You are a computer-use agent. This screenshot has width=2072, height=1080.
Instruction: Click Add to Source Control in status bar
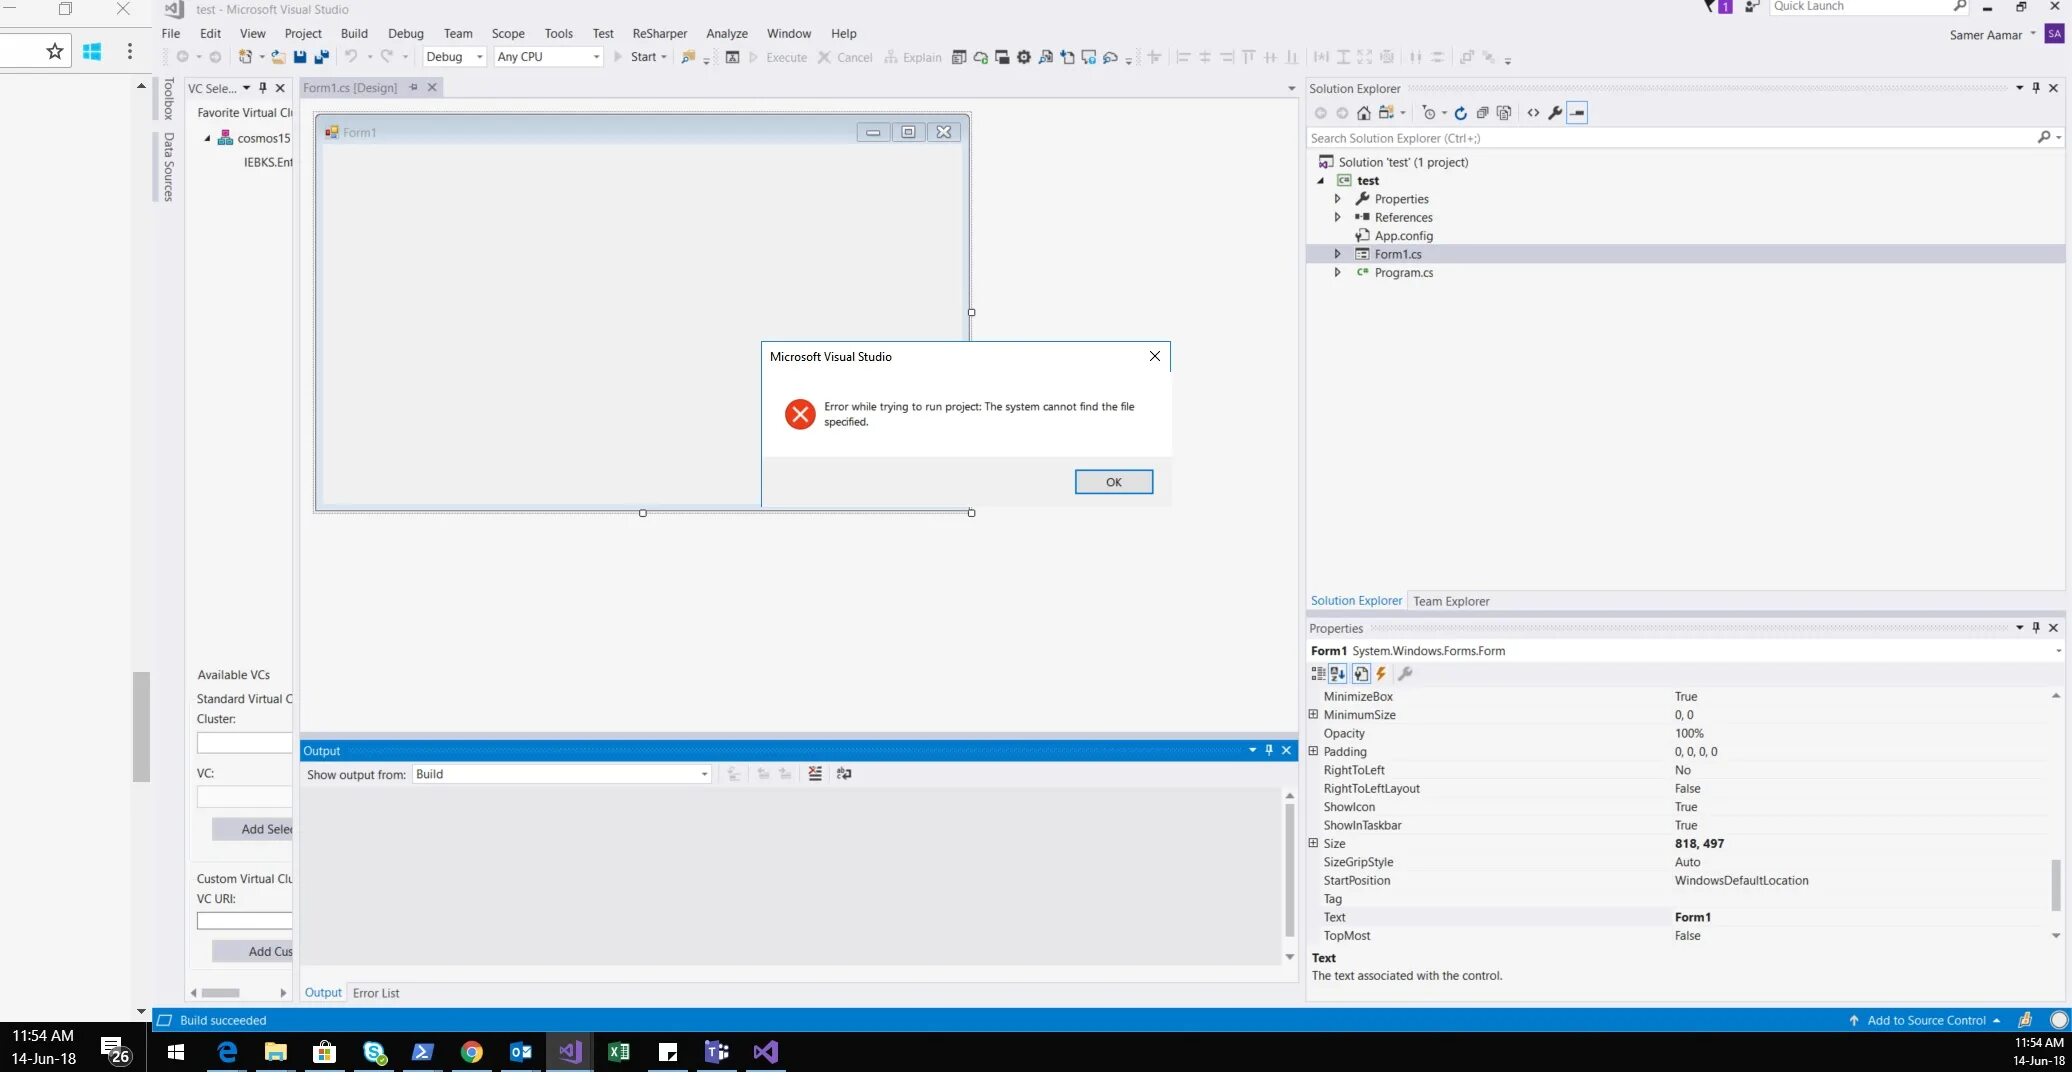(1925, 1020)
